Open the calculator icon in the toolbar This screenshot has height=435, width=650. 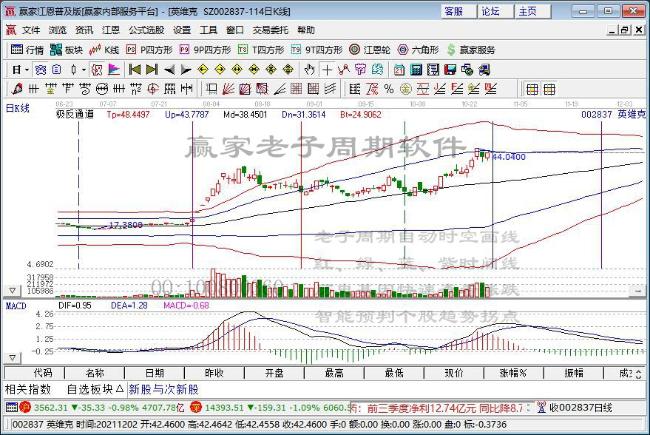pos(416,70)
